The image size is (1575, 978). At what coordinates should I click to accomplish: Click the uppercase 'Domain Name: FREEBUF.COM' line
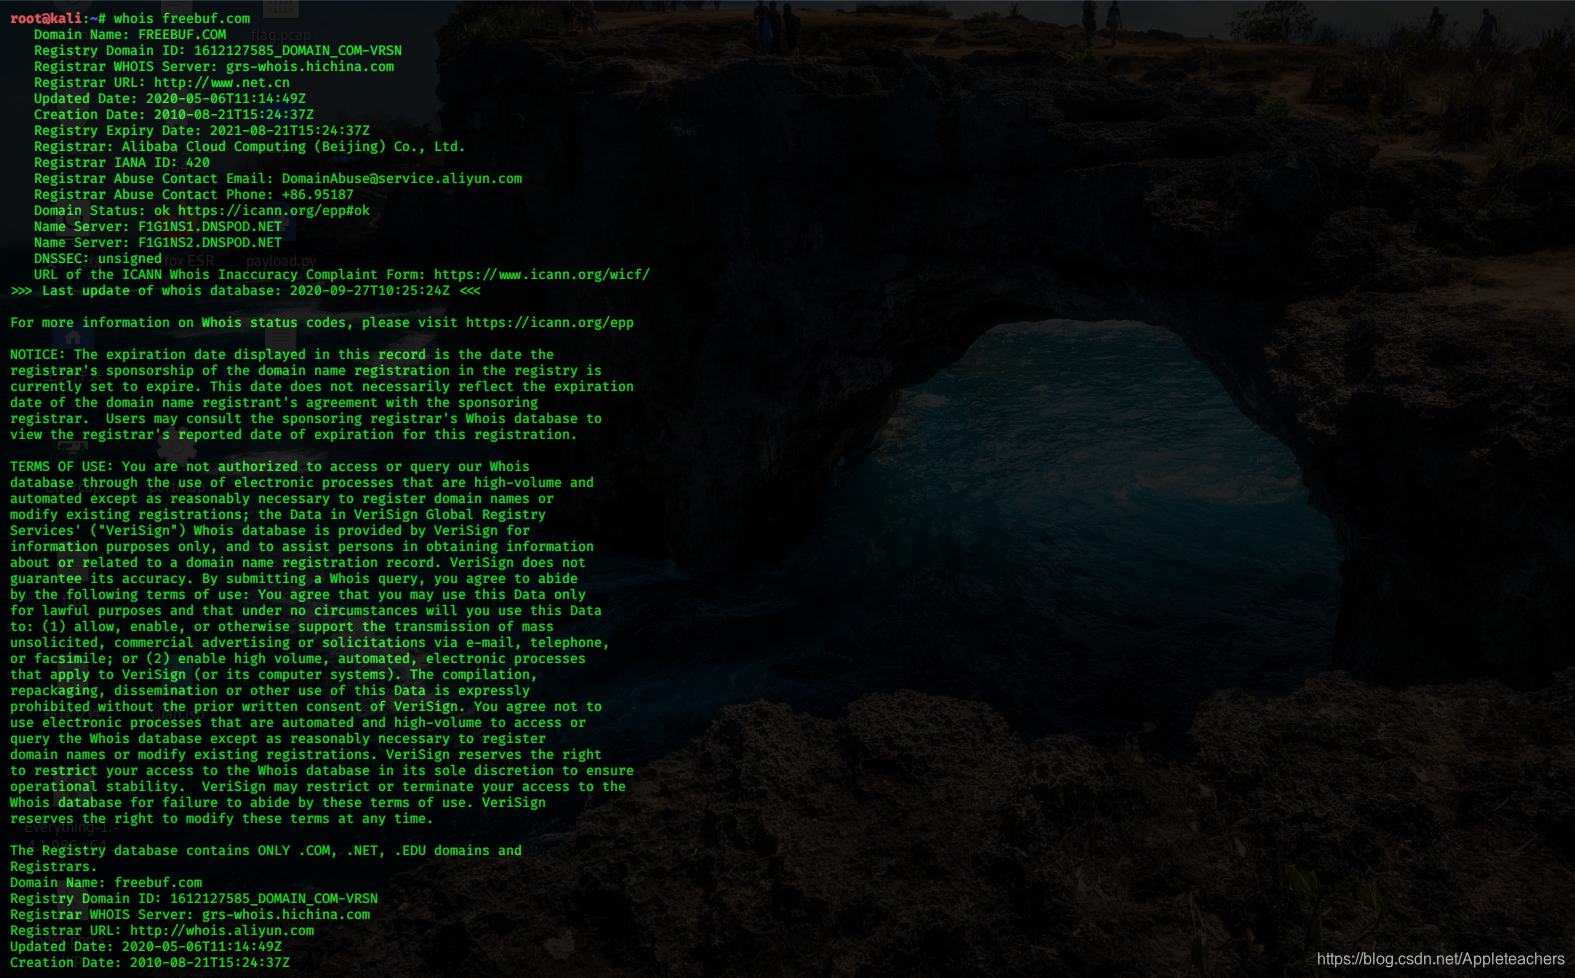[130, 34]
